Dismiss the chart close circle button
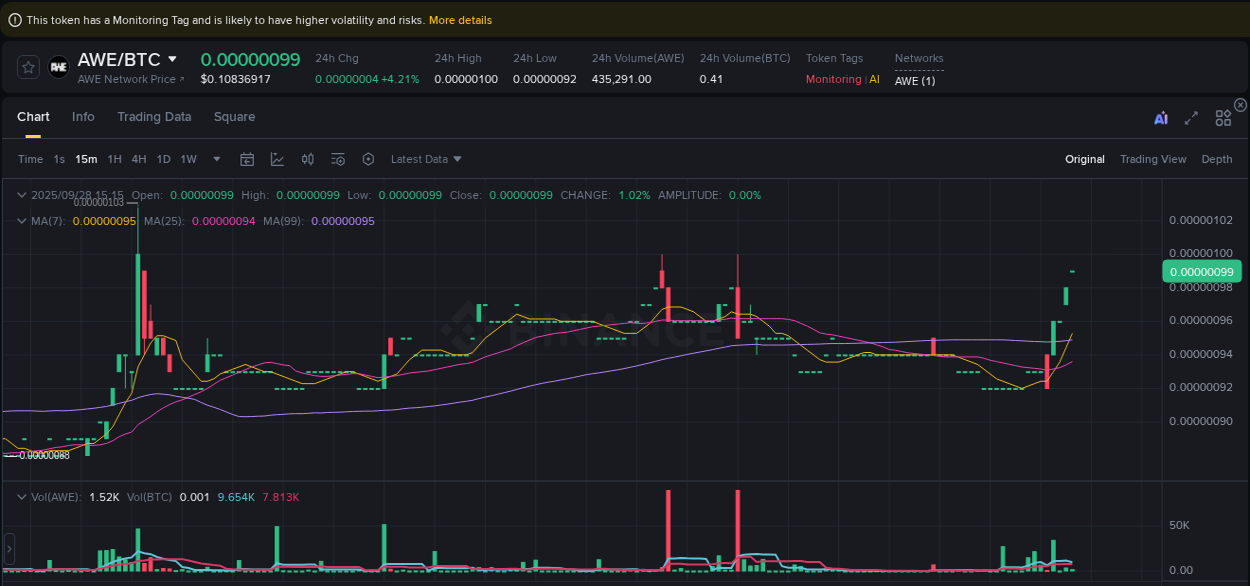Screen dimensions: 1250x586 coord(1240,104)
